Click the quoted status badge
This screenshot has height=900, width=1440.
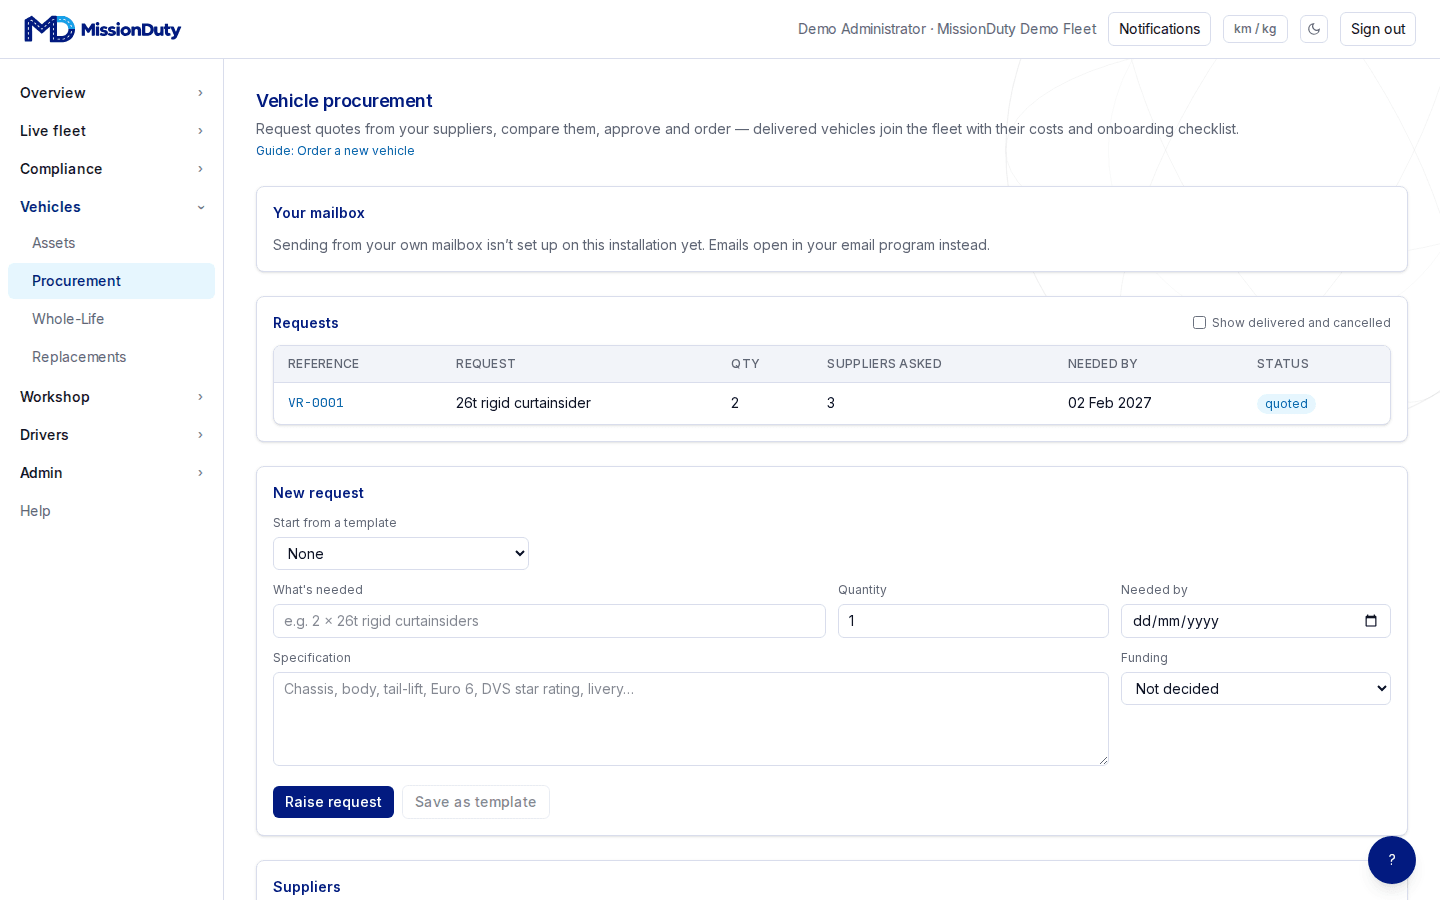(1286, 404)
